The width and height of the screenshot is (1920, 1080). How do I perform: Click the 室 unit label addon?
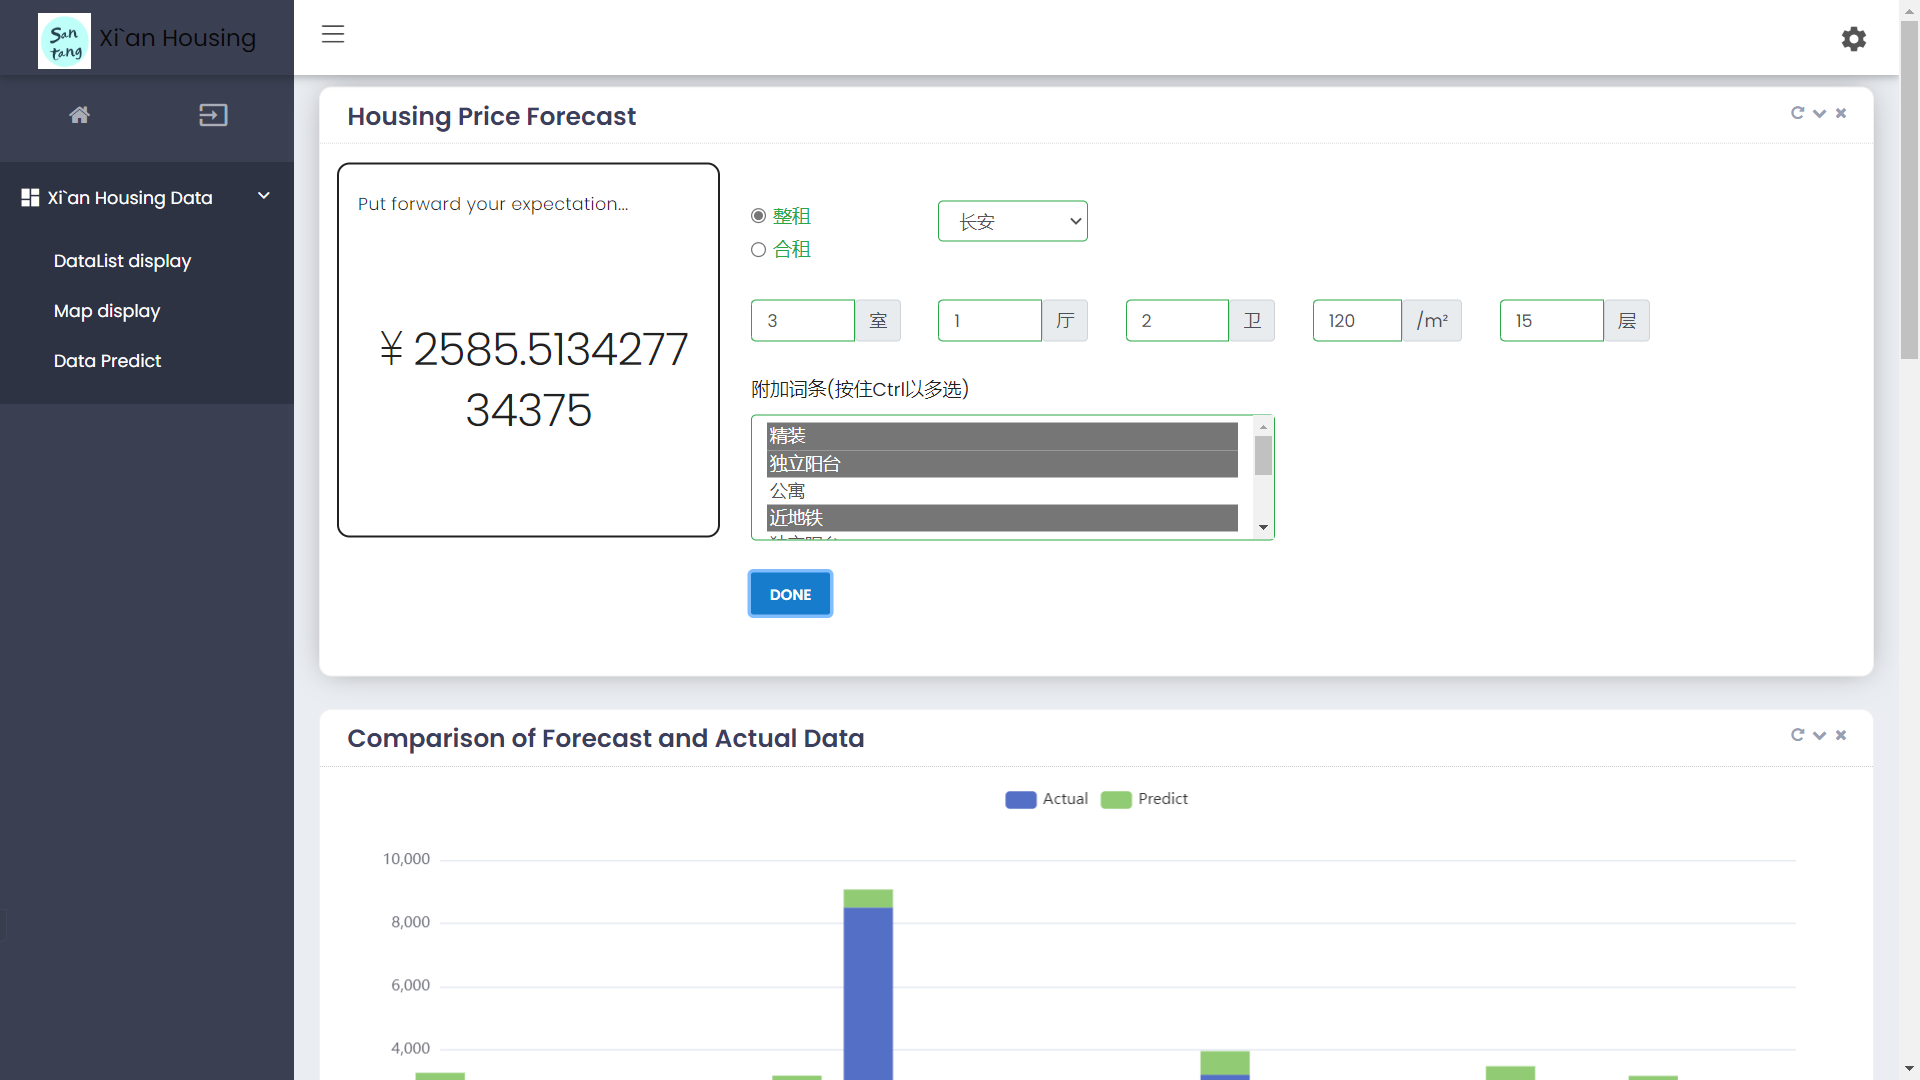pos(878,321)
